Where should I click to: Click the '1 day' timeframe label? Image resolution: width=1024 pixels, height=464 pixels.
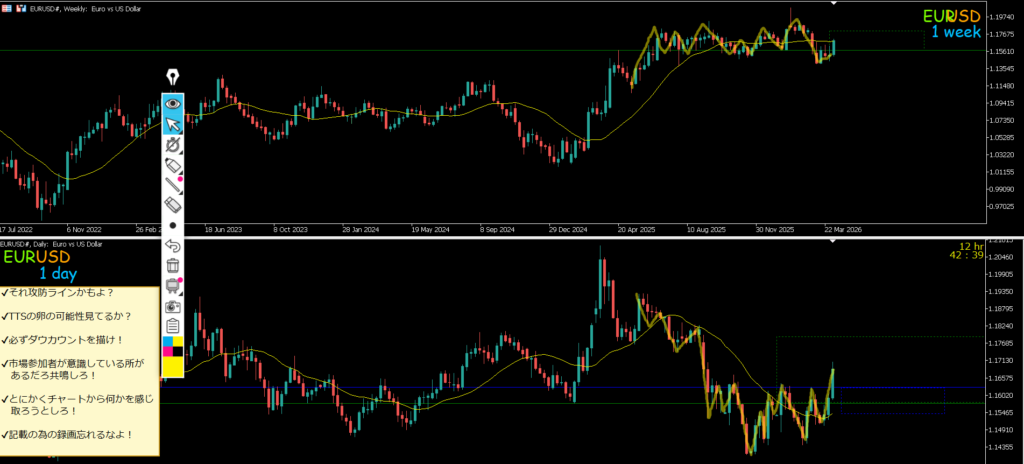pos(59,273)
